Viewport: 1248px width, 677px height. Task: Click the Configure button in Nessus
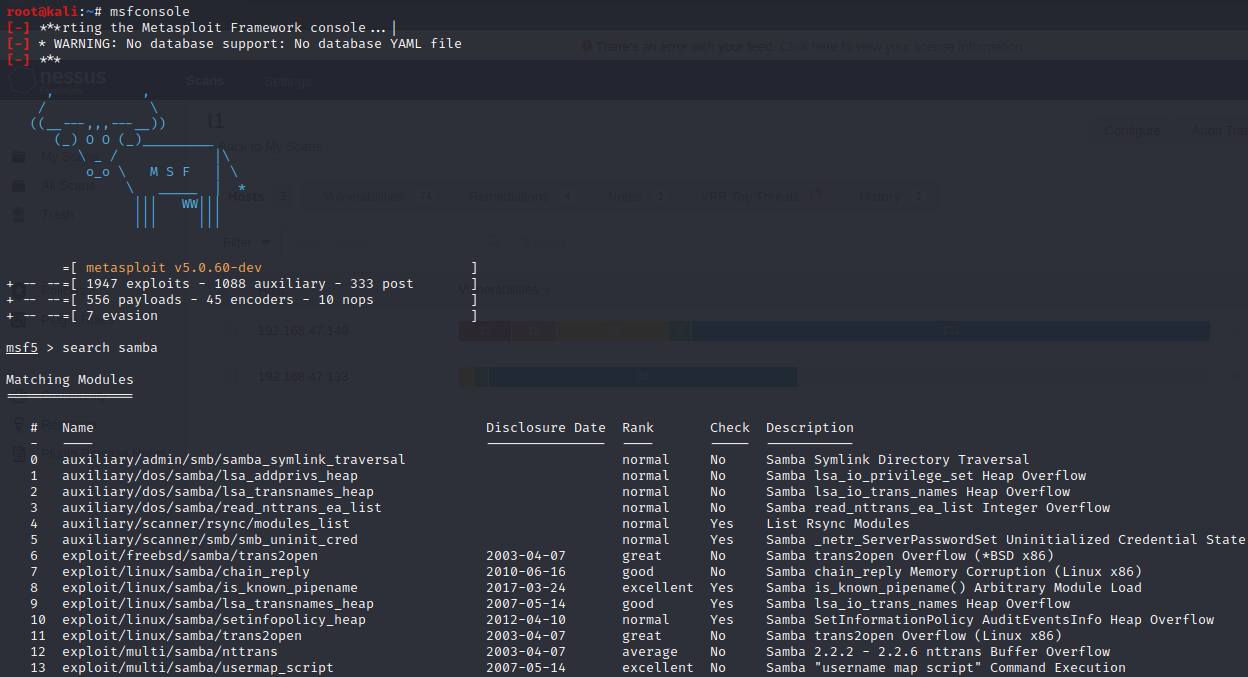pyautogui.click(x=1131, y=131)
